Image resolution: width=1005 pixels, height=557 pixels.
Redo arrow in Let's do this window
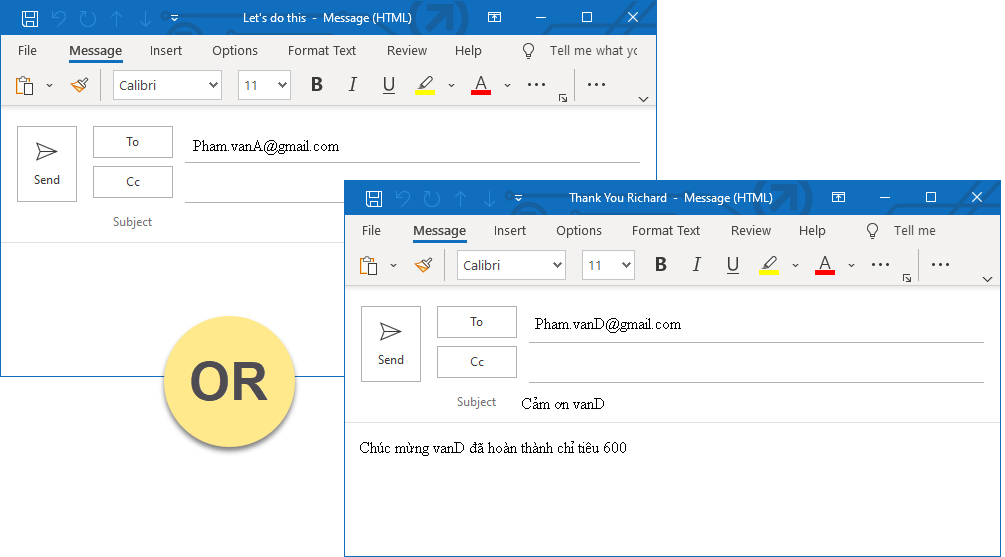point(88,19)
